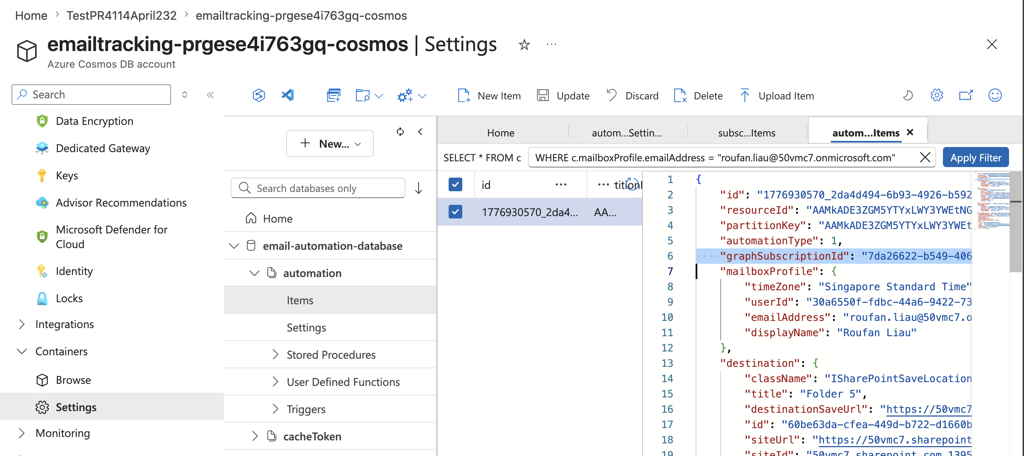
Task: Expand the cacheToken container
Action: click(x=255, y=436)
